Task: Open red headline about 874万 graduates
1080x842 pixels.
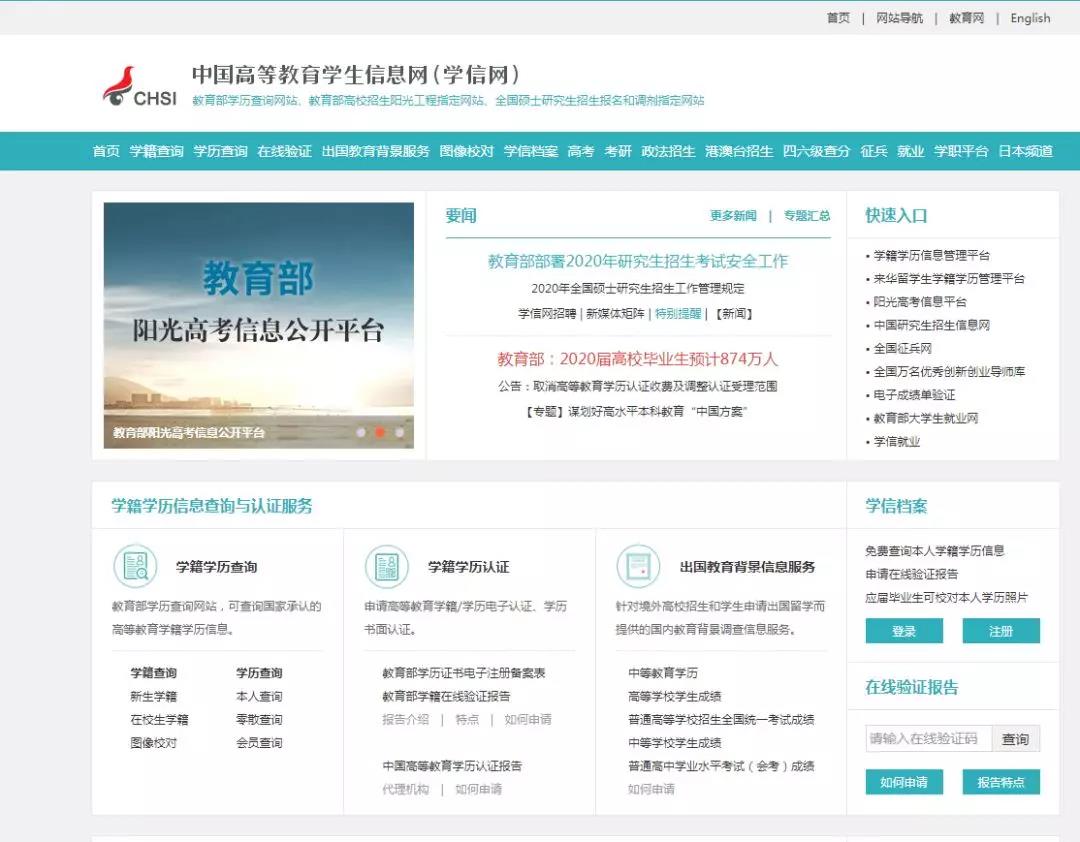Action: point(638,359)
